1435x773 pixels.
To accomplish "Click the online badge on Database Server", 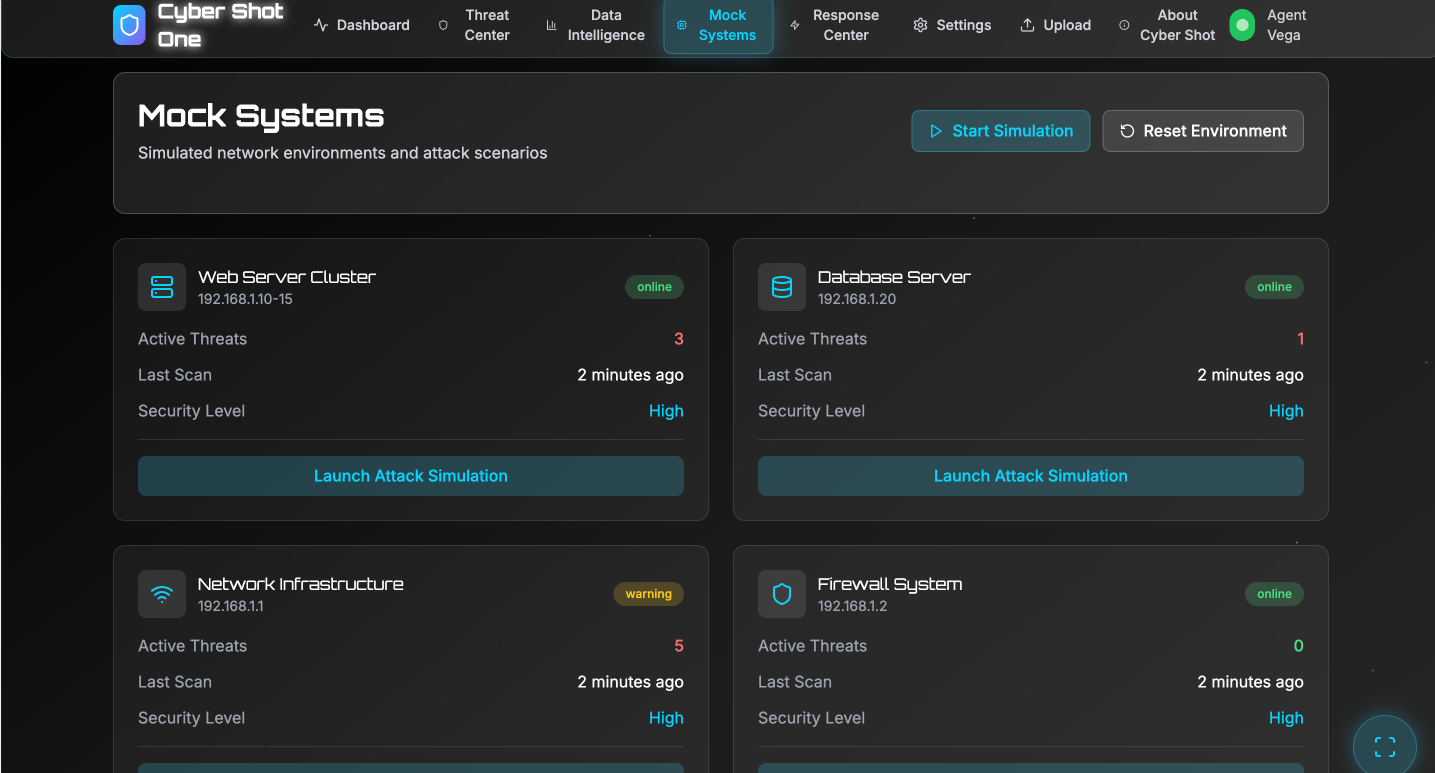I will coord(1275,287).
